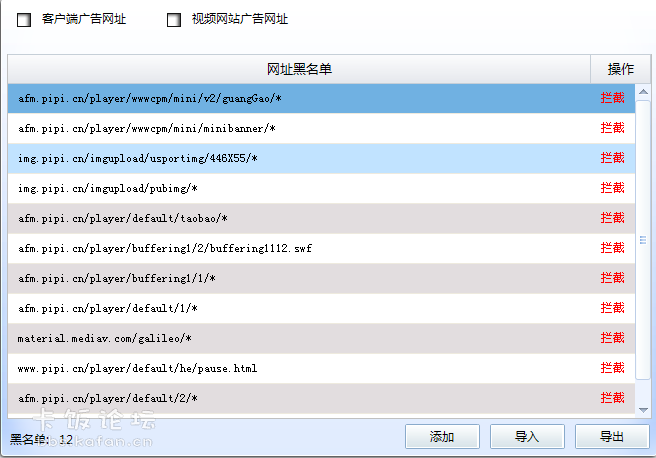
Task: Click the scrollbar down arrow
Action: click(x=643, y=410)
